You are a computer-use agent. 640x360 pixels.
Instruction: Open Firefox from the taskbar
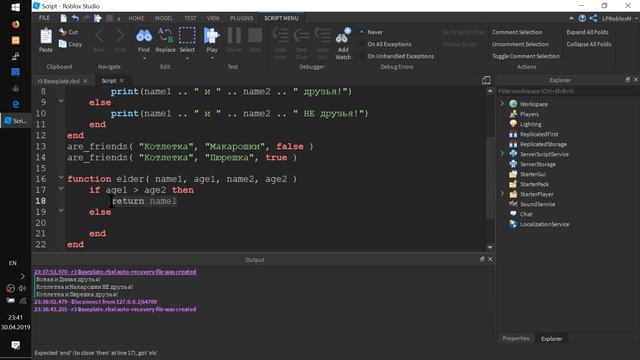(x=16, y=24)
